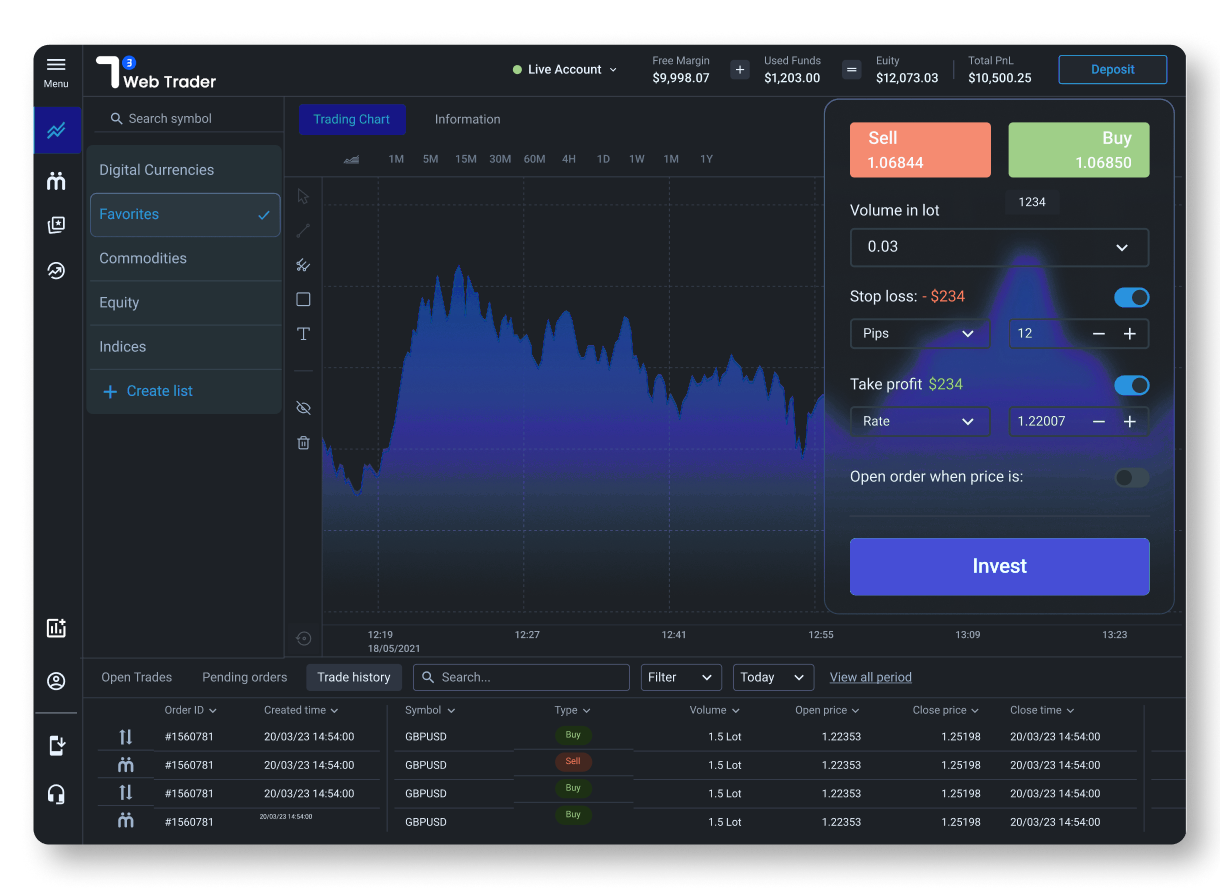The width and height of the screenshot is (1220, 888).
Task: Expand the Volume in lot dropdown
Action: (999, 247)
